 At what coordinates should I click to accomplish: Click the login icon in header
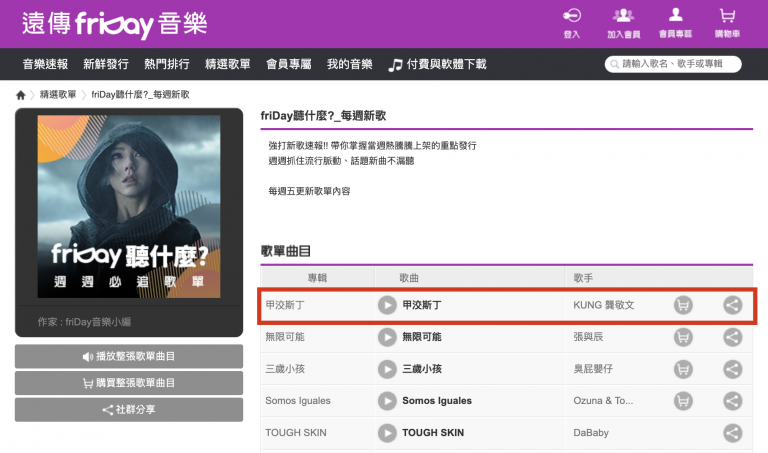pos(572,21)
